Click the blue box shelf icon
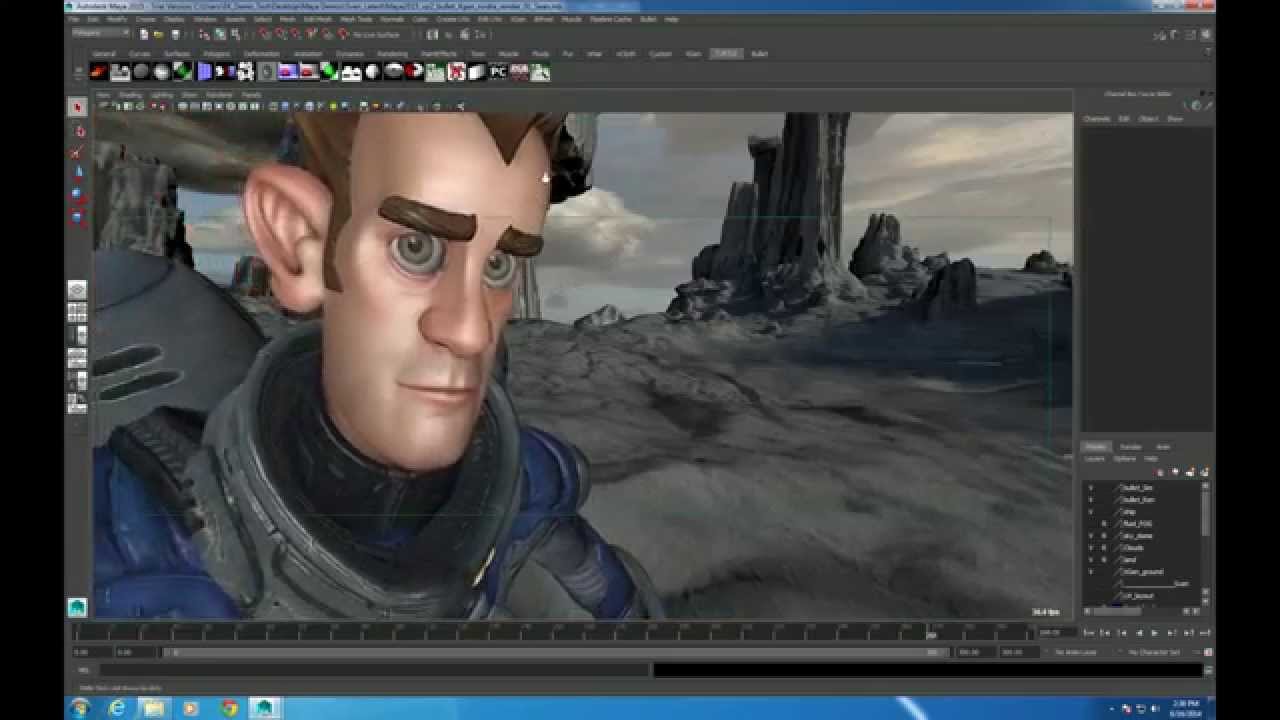Screen dimensions: 1280x720 pos(204,72)
